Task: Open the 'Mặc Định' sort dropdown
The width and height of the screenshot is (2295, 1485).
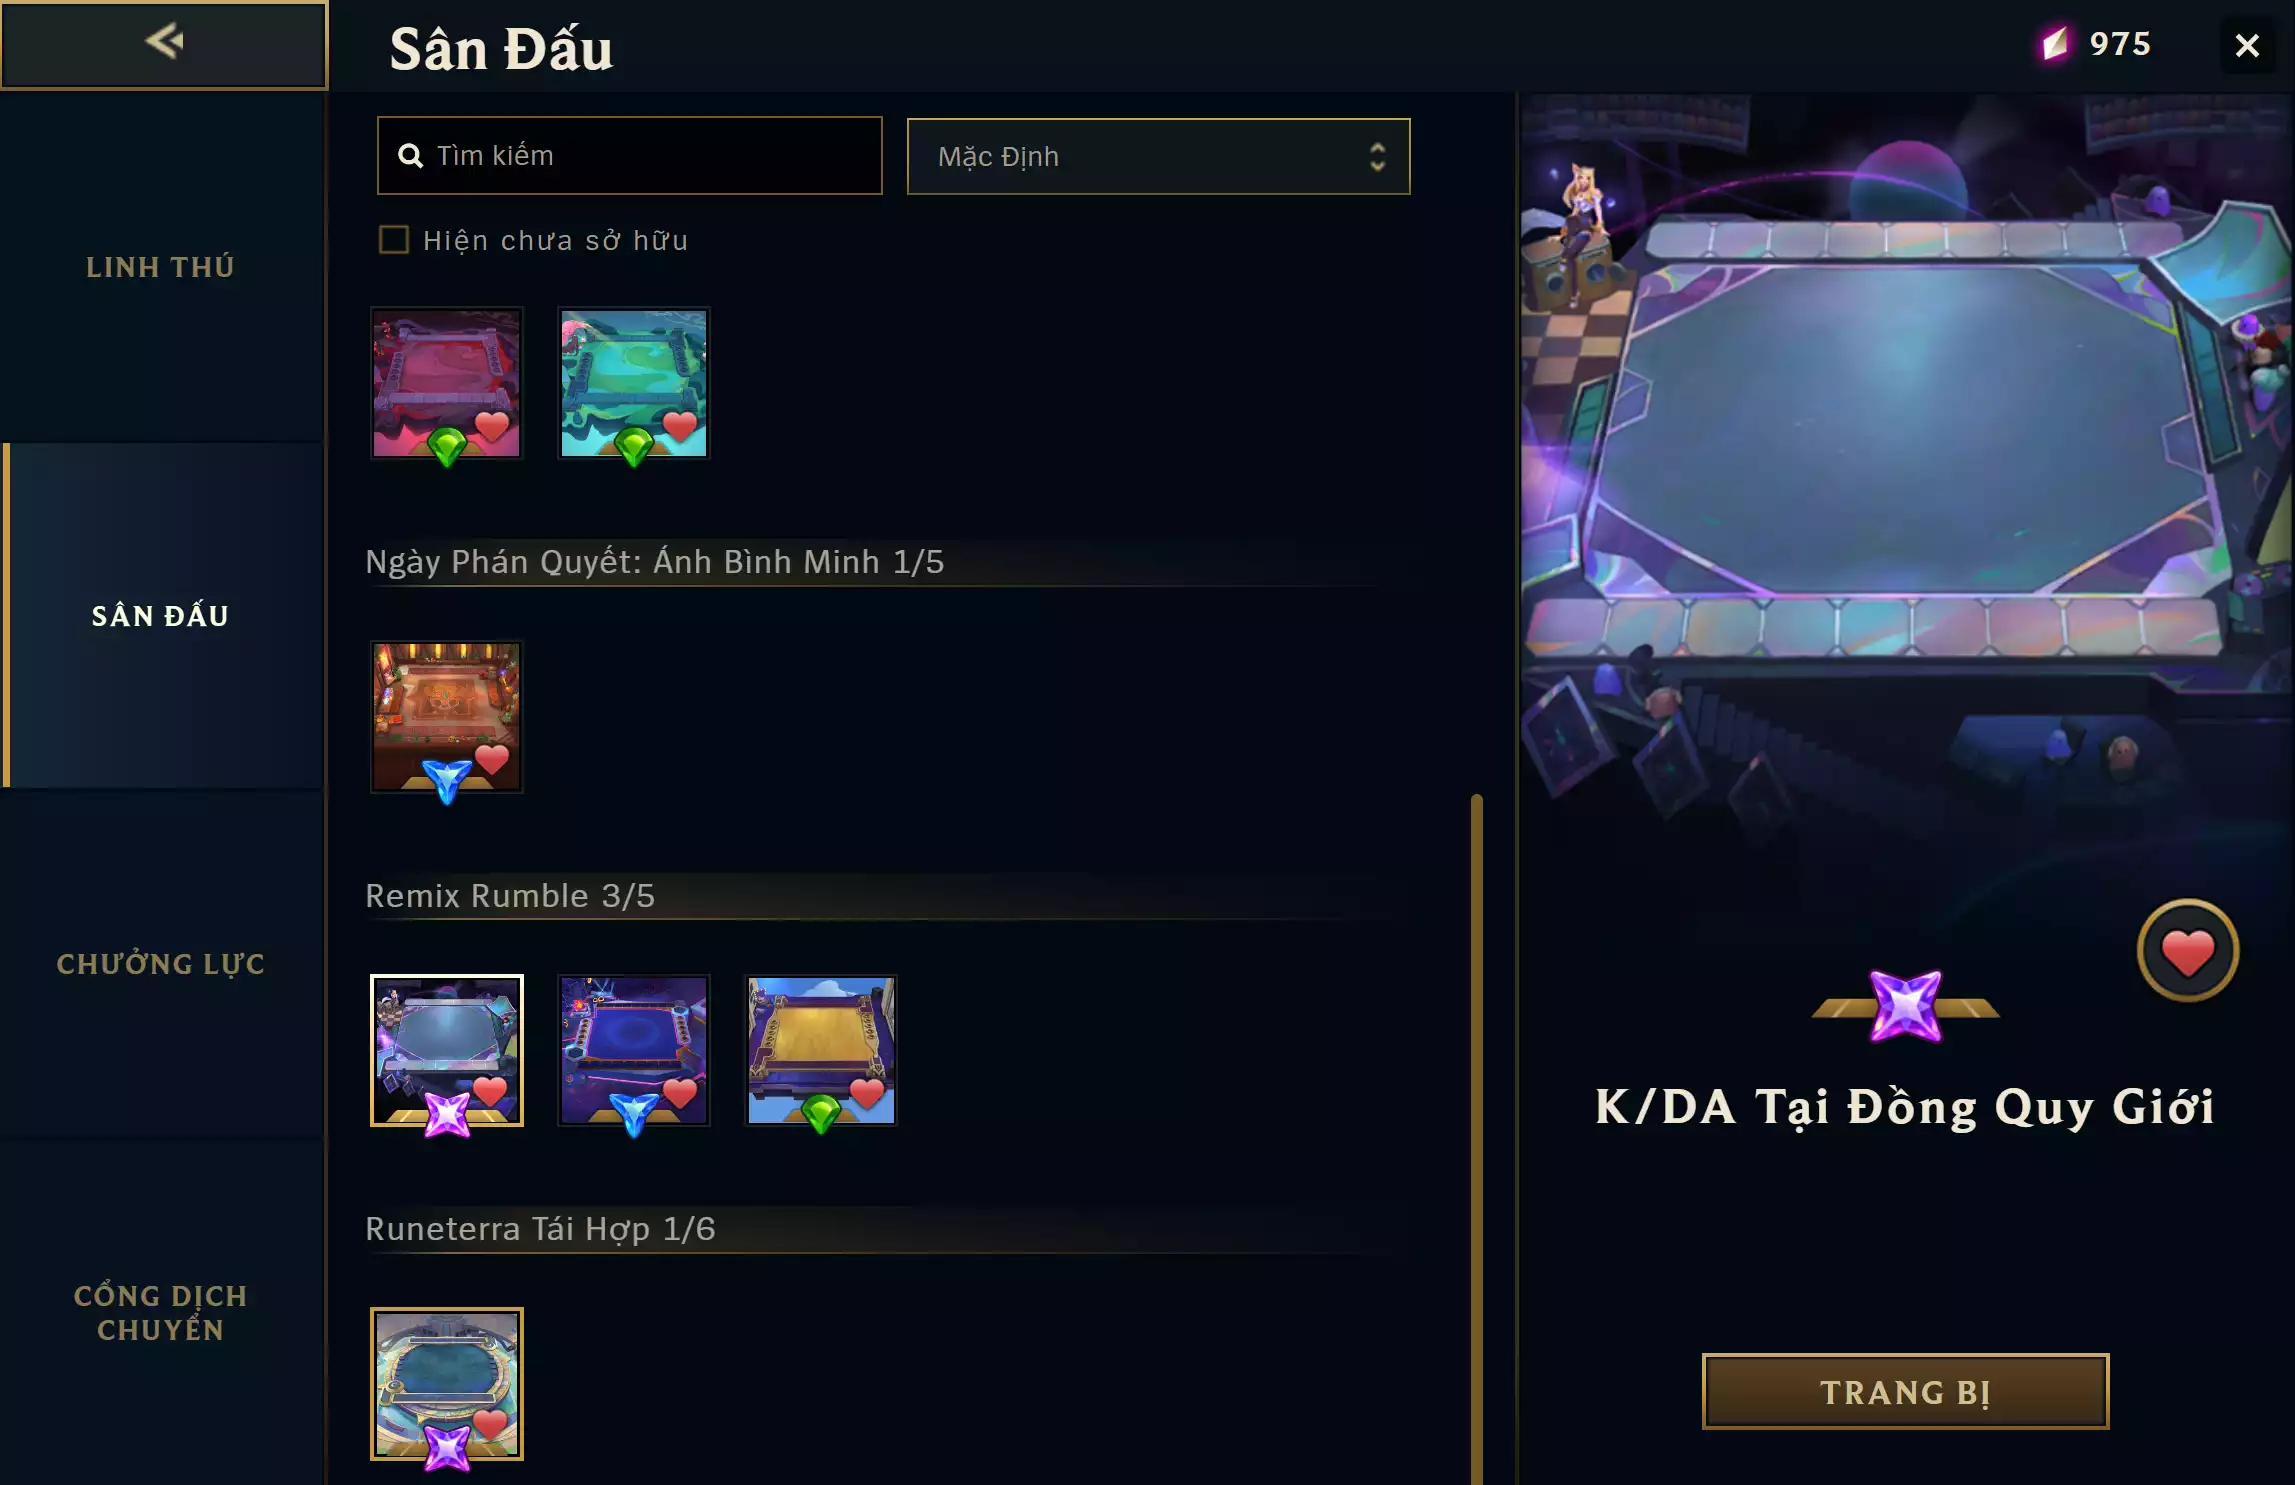Action: click(x=1158, y=157)
